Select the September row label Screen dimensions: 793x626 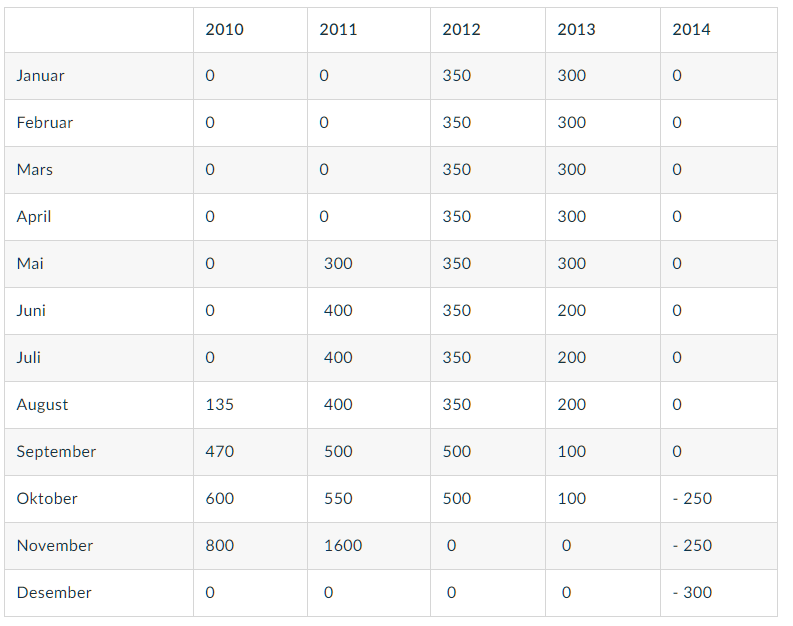tap(56, 452)
